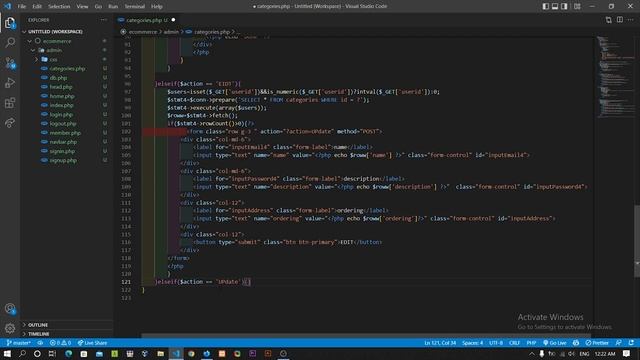Open the Edit menu
The height and width of the screenshot is (360, 640).
pyautogui.click(x=37, y=6)
